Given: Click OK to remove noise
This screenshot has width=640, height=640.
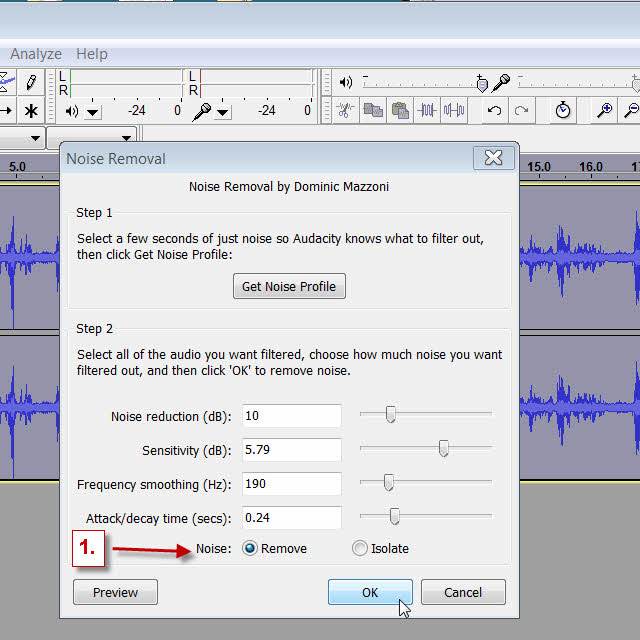Looking at the screenshot, I should pyautogui.click(x=370, y=592).
